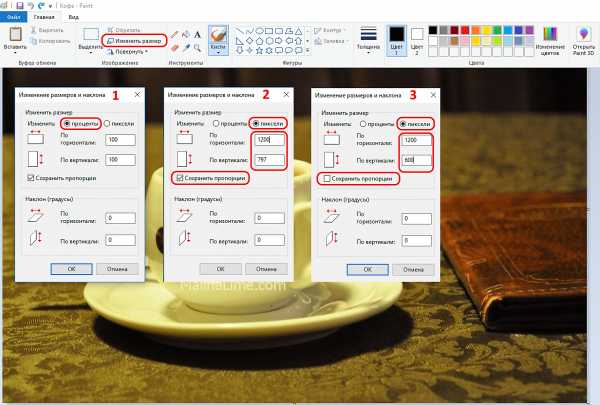Choose the diamond shape
Viewport: 600px width, 405px height.
click(249, 41)
